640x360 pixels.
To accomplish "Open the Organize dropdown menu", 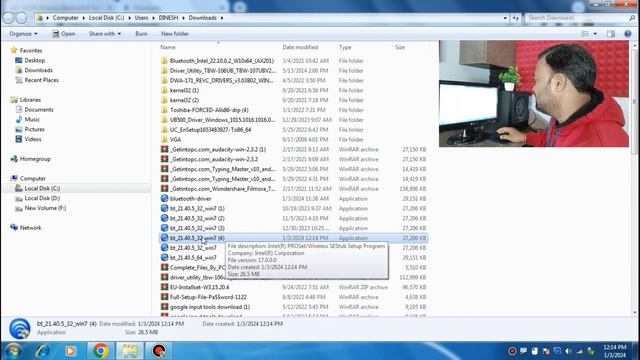I will coord(23,34).
